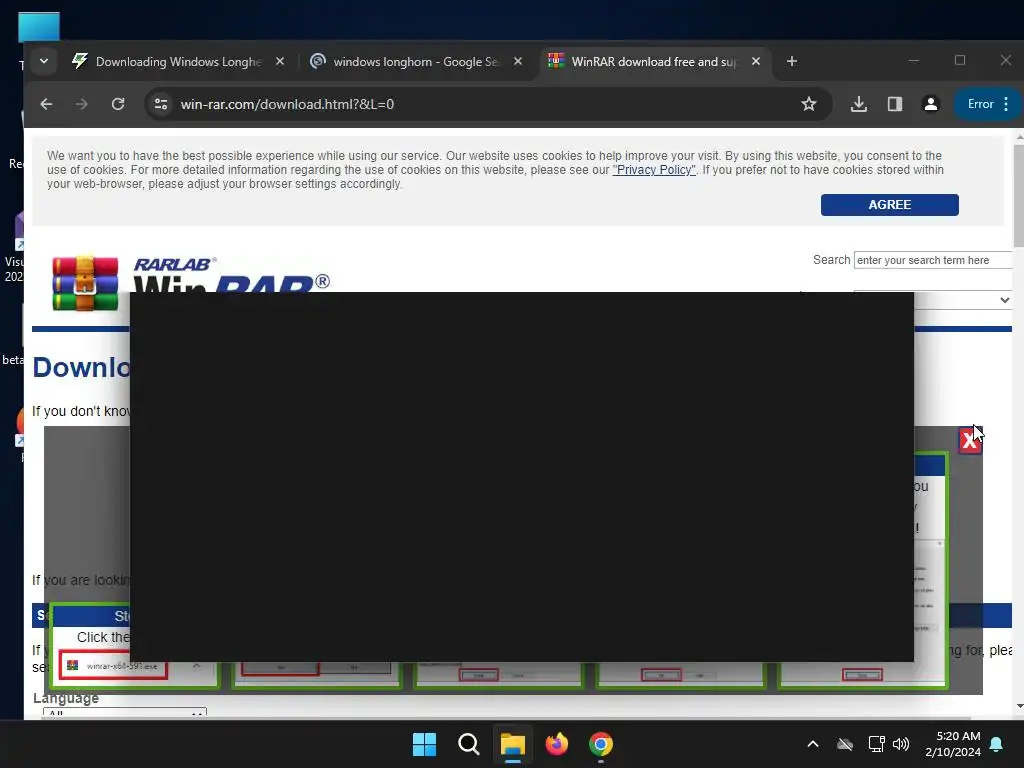Maximize the Chrome window
Image resolution: width=1024 pixels, height=768 pixels.
tap(959, 61)
